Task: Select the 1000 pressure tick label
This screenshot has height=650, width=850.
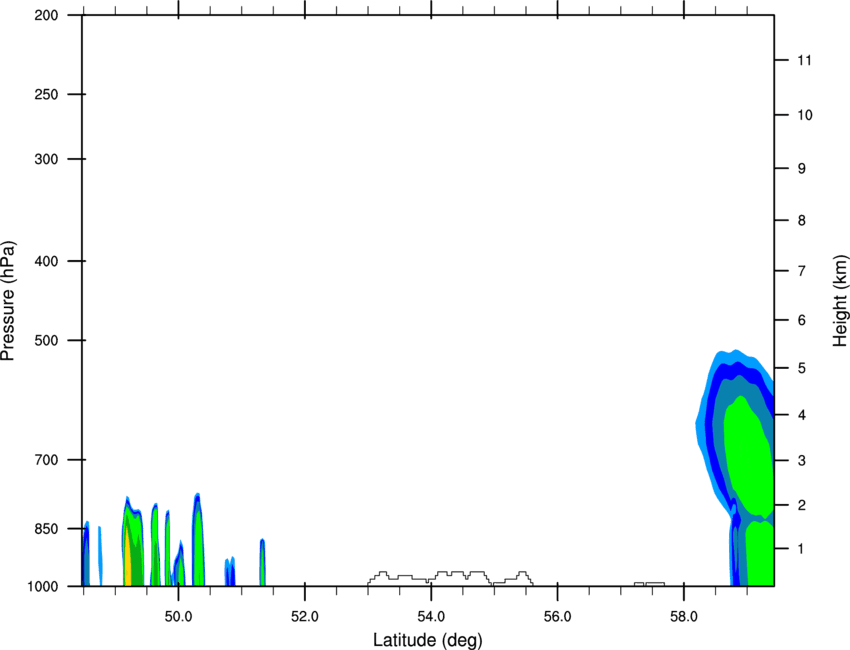Action: pos(43,586)
